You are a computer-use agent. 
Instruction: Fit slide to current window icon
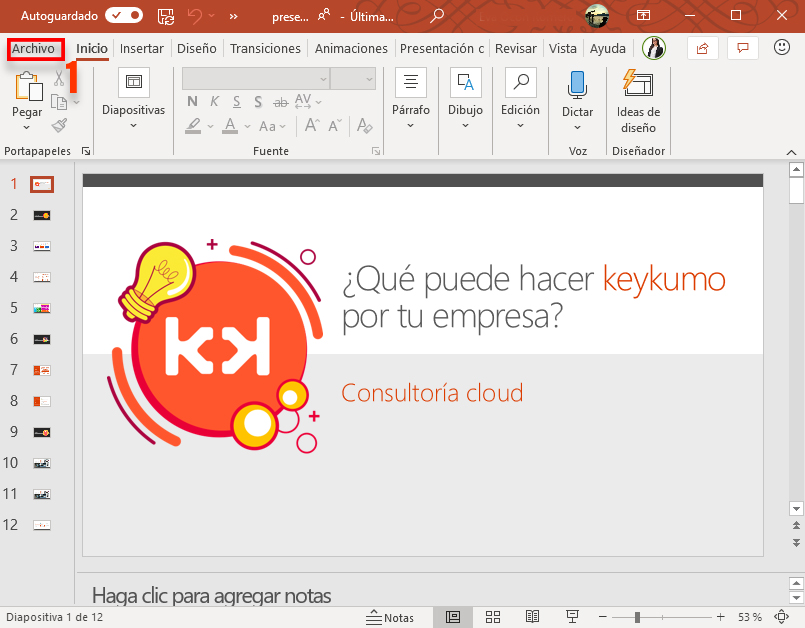click(x=781, y=617)
